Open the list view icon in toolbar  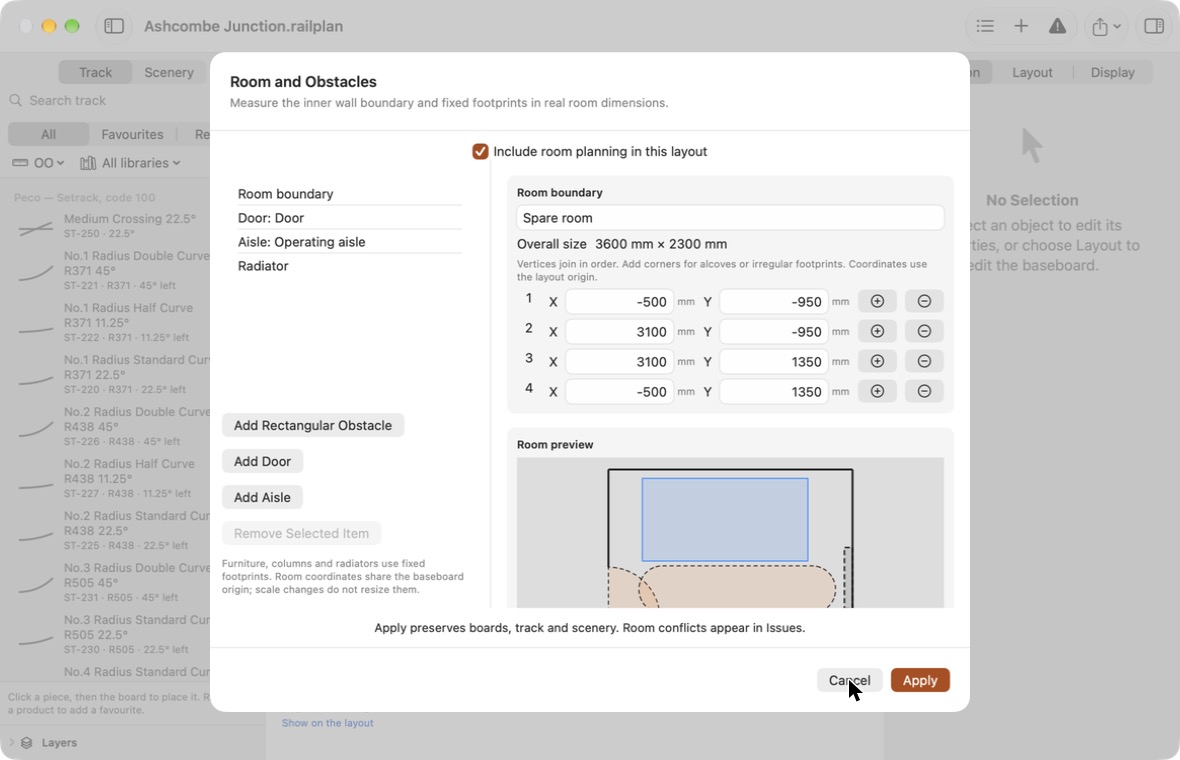point(984,26)
